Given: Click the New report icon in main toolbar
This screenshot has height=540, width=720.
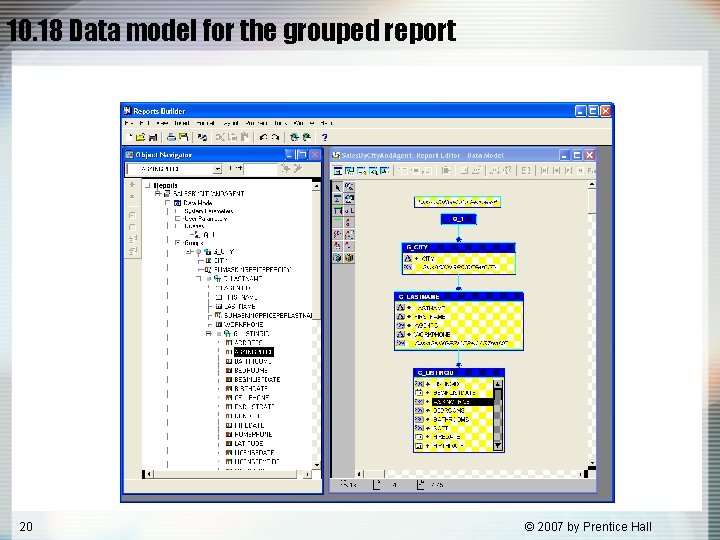Looking at the screenshot, I should (x=129, y=137).
